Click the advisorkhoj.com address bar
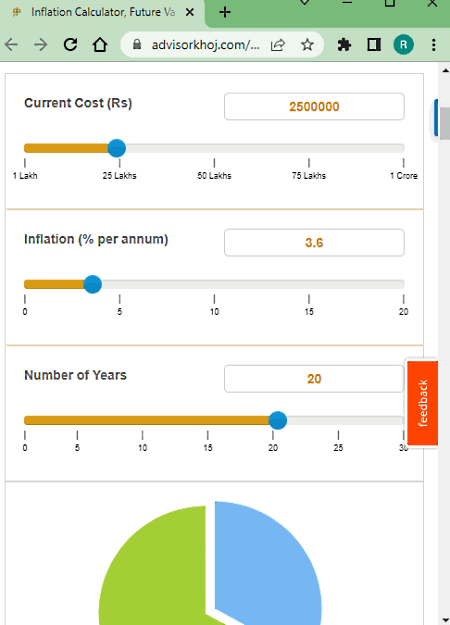Screen dimensions: 450x625 tap(205, 45)
